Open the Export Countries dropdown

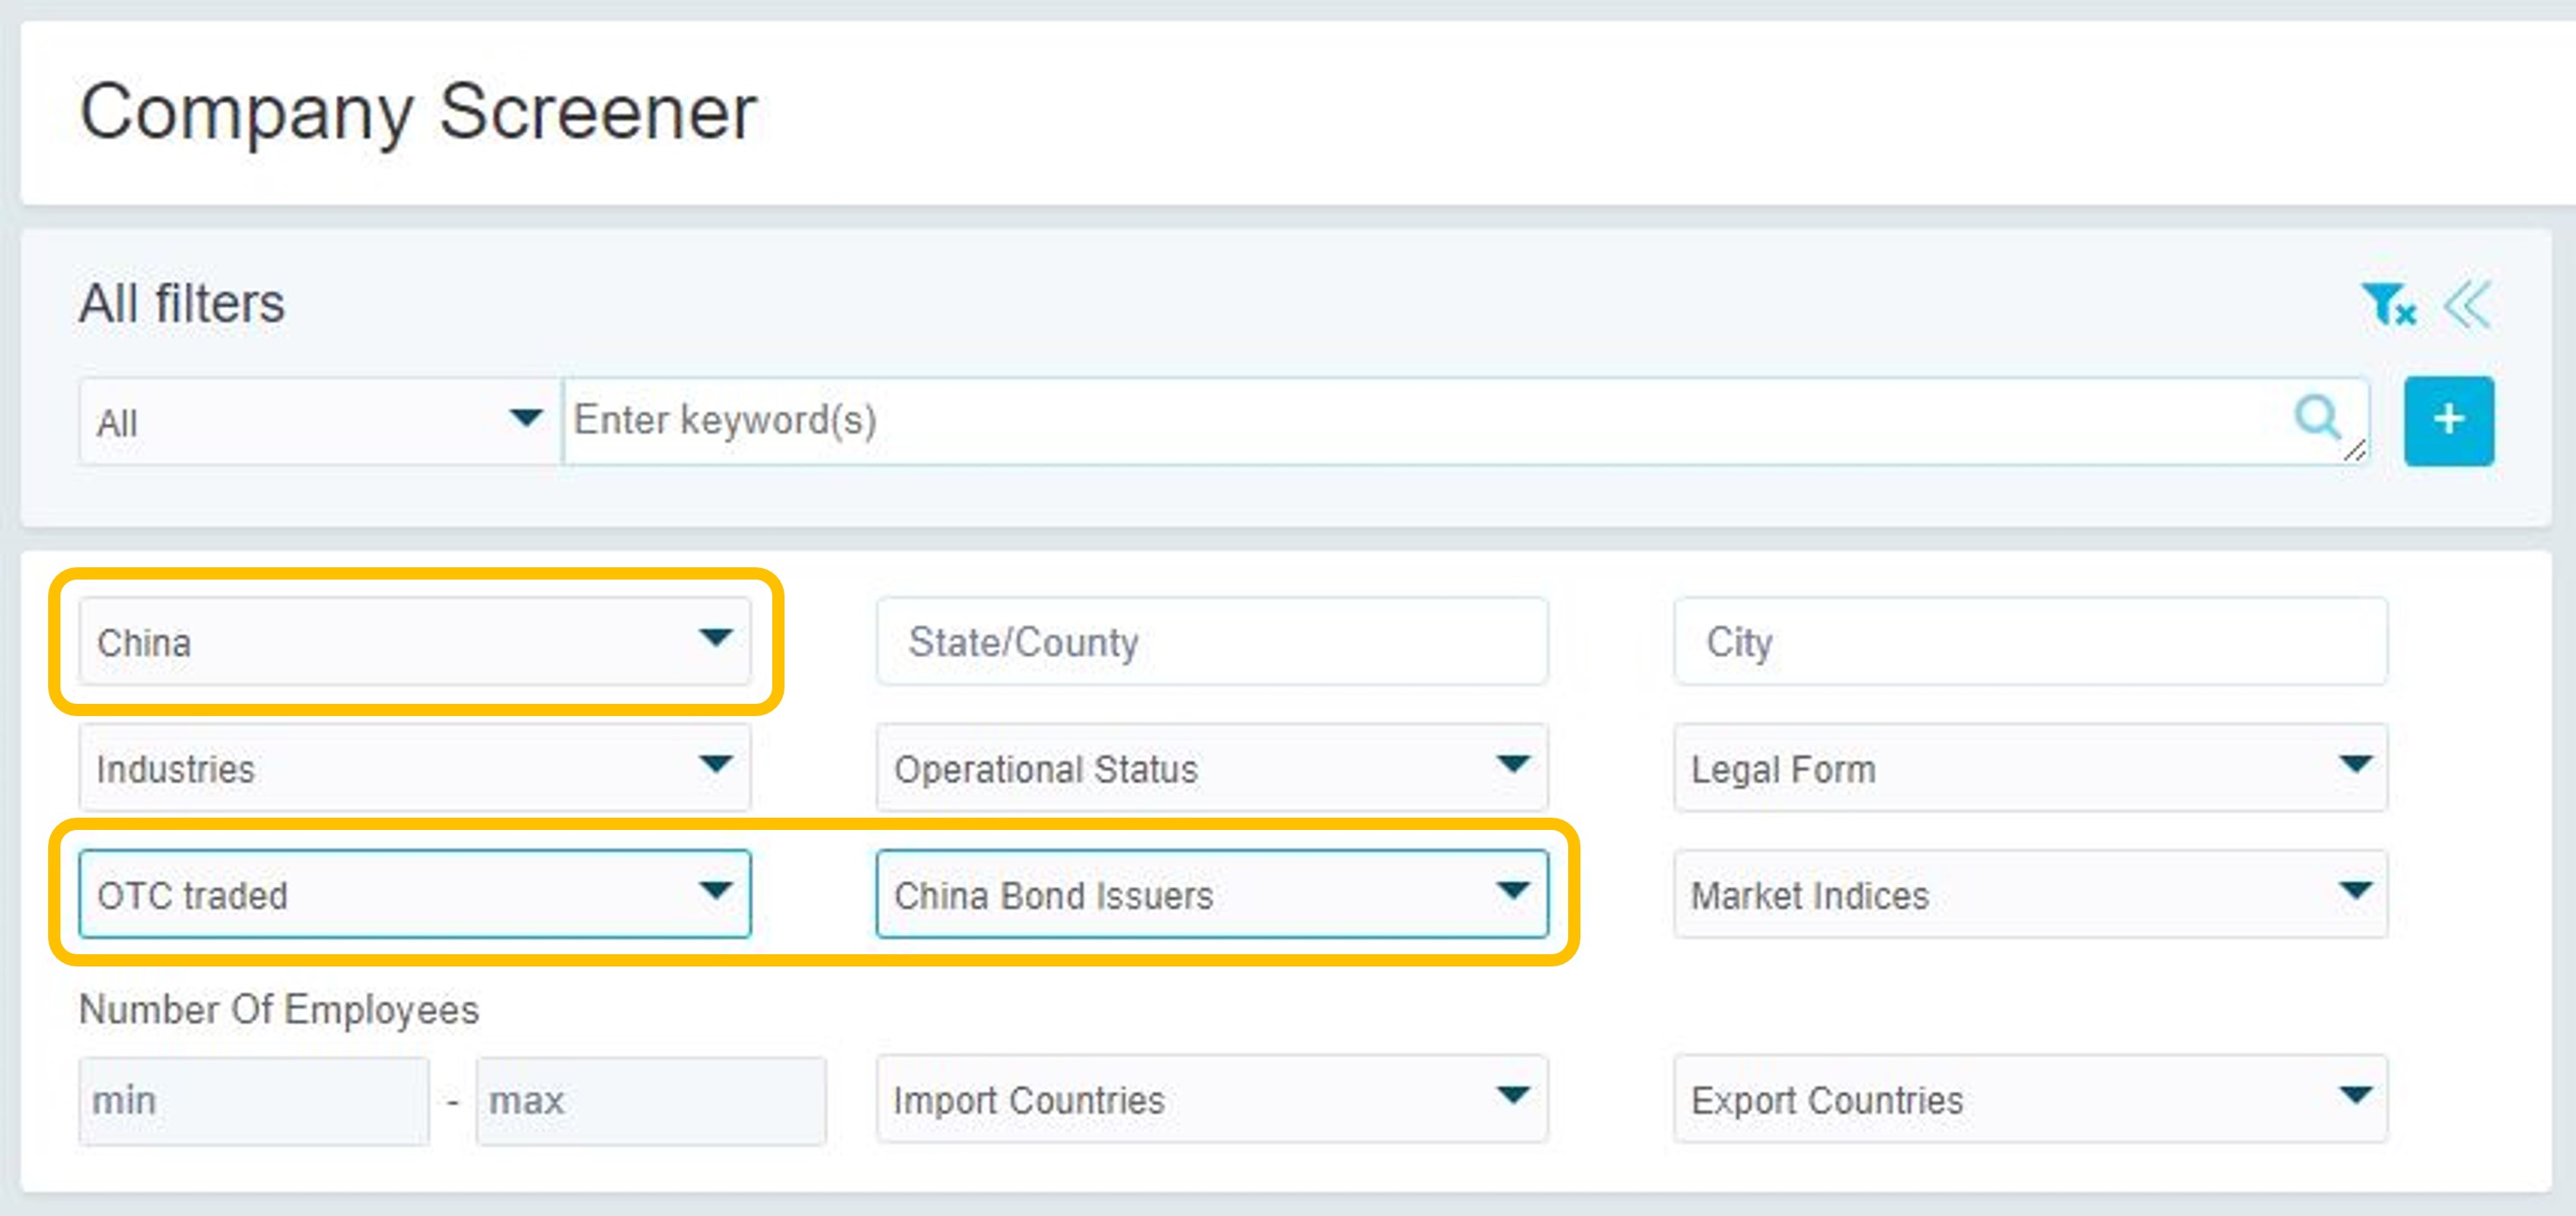[x=2030, y=1099]
